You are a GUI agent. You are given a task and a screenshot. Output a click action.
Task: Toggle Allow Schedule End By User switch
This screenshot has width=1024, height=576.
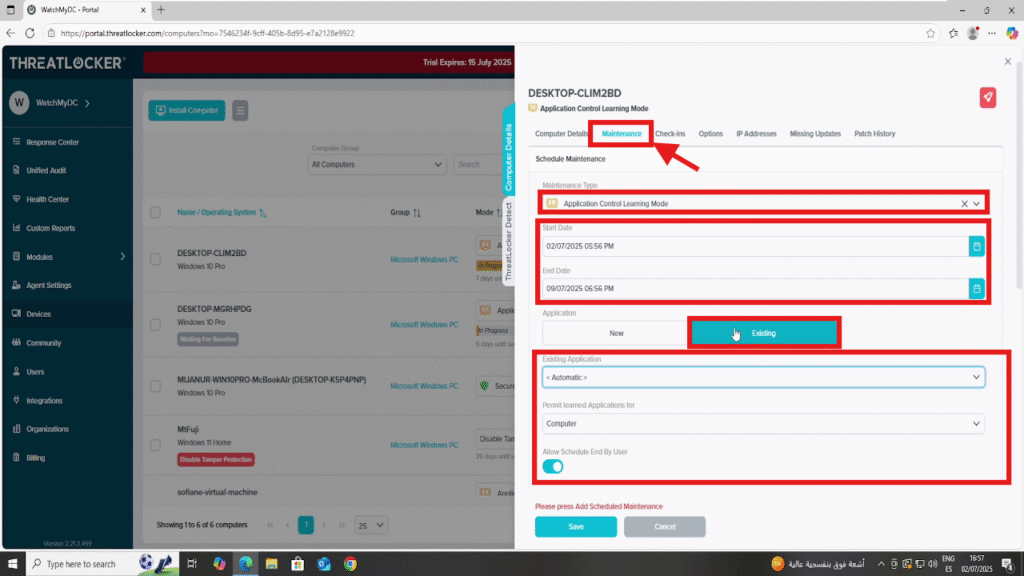[x=552, y=466]
